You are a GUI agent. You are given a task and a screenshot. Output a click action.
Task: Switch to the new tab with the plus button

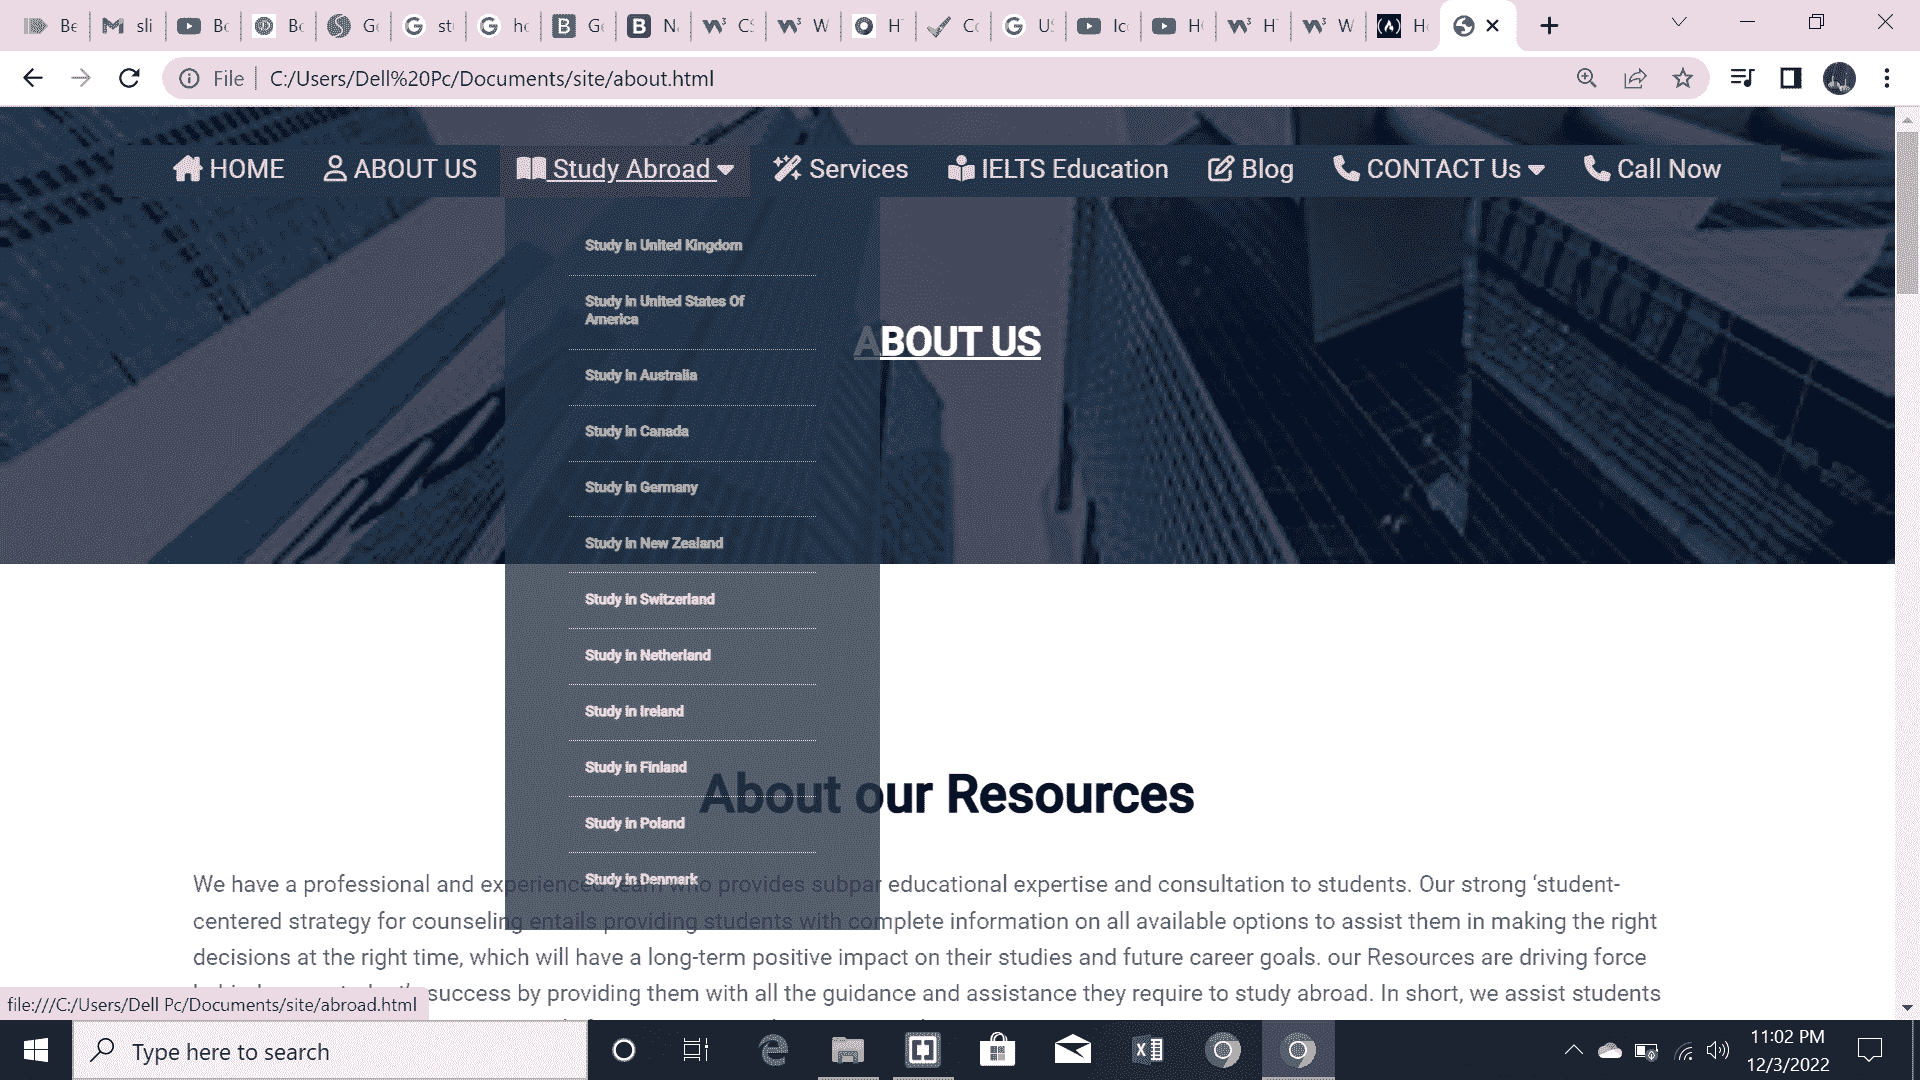pos(1548,25)
